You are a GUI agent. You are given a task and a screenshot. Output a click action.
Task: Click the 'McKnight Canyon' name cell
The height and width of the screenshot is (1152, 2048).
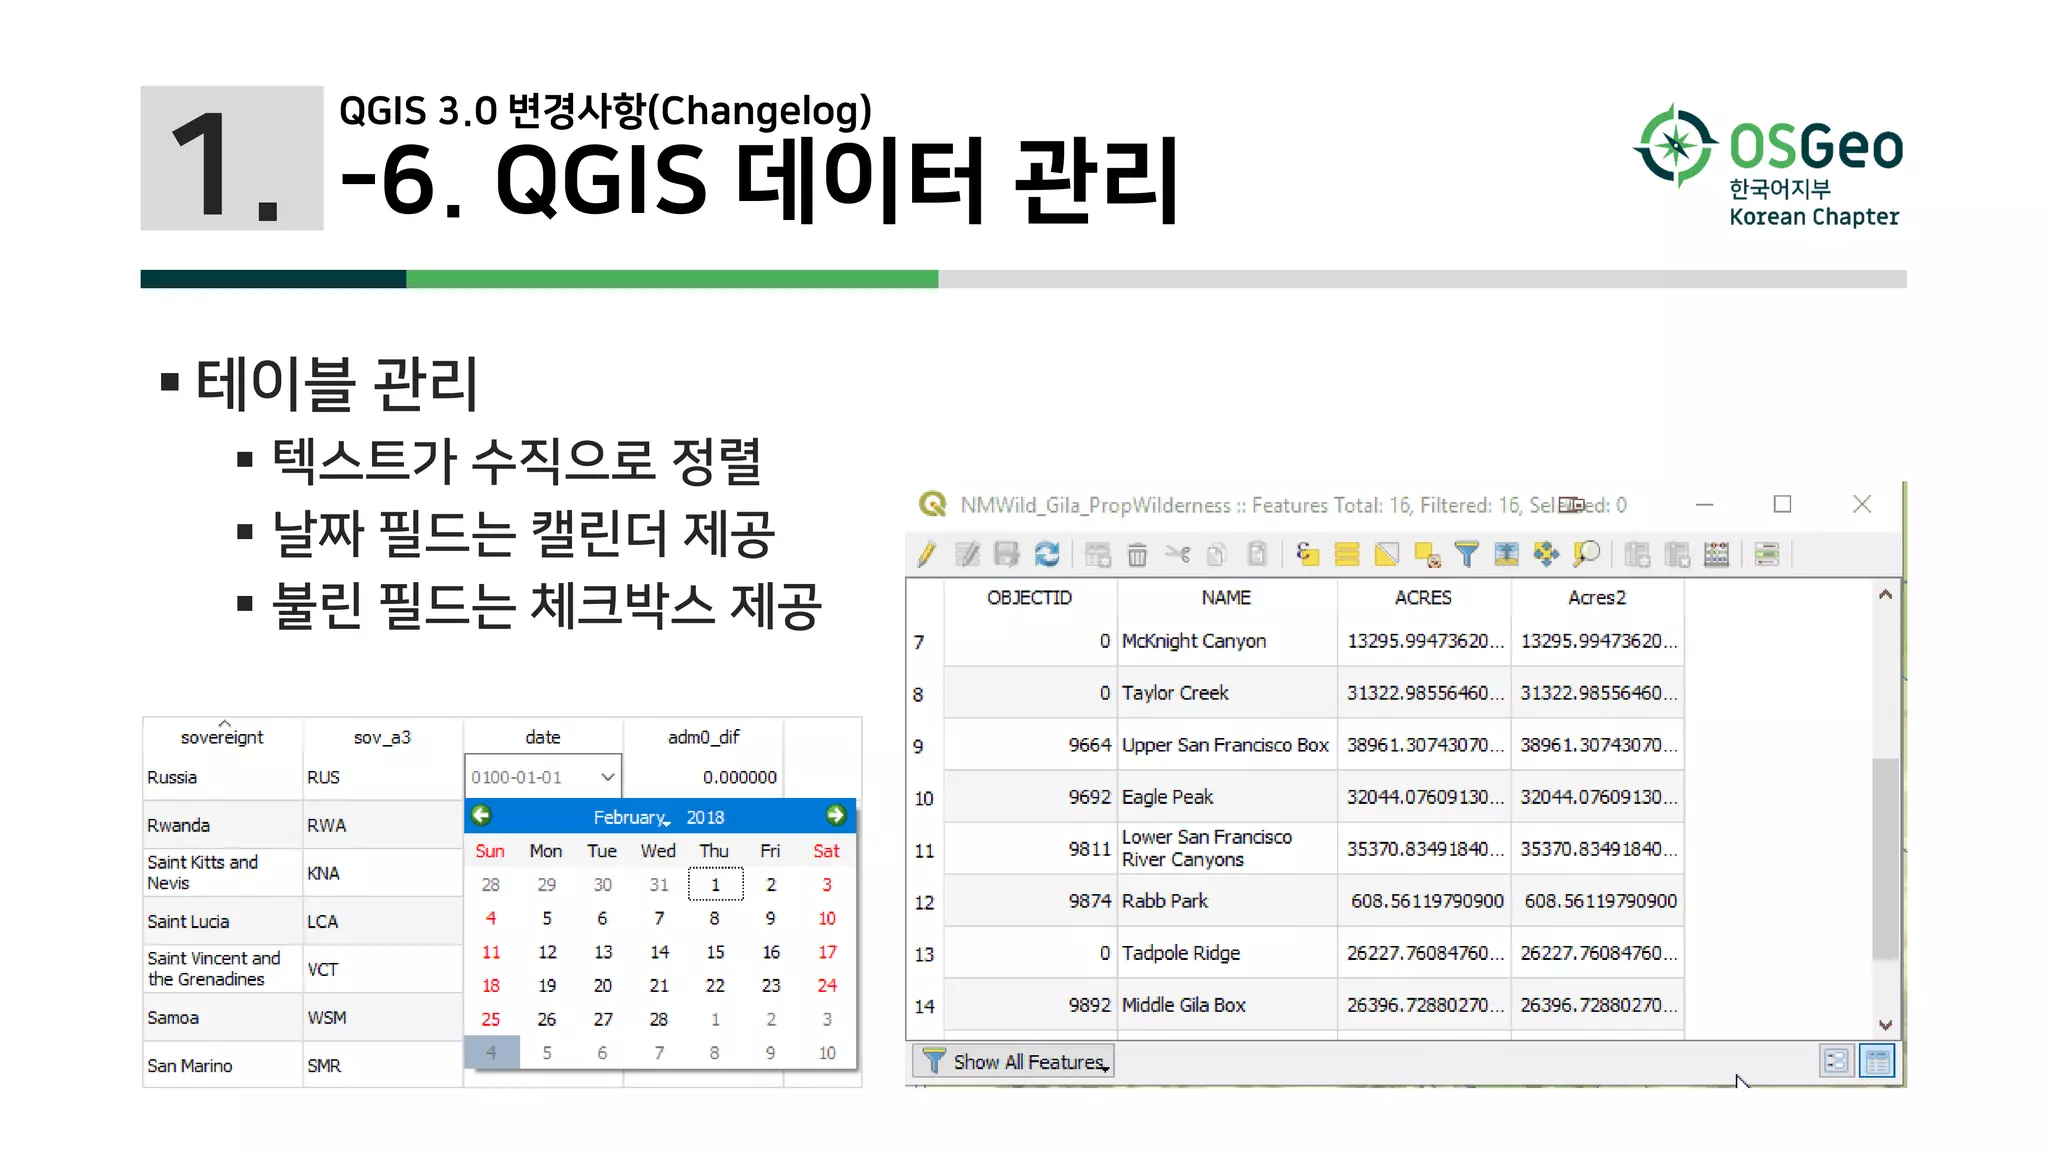1227,641
